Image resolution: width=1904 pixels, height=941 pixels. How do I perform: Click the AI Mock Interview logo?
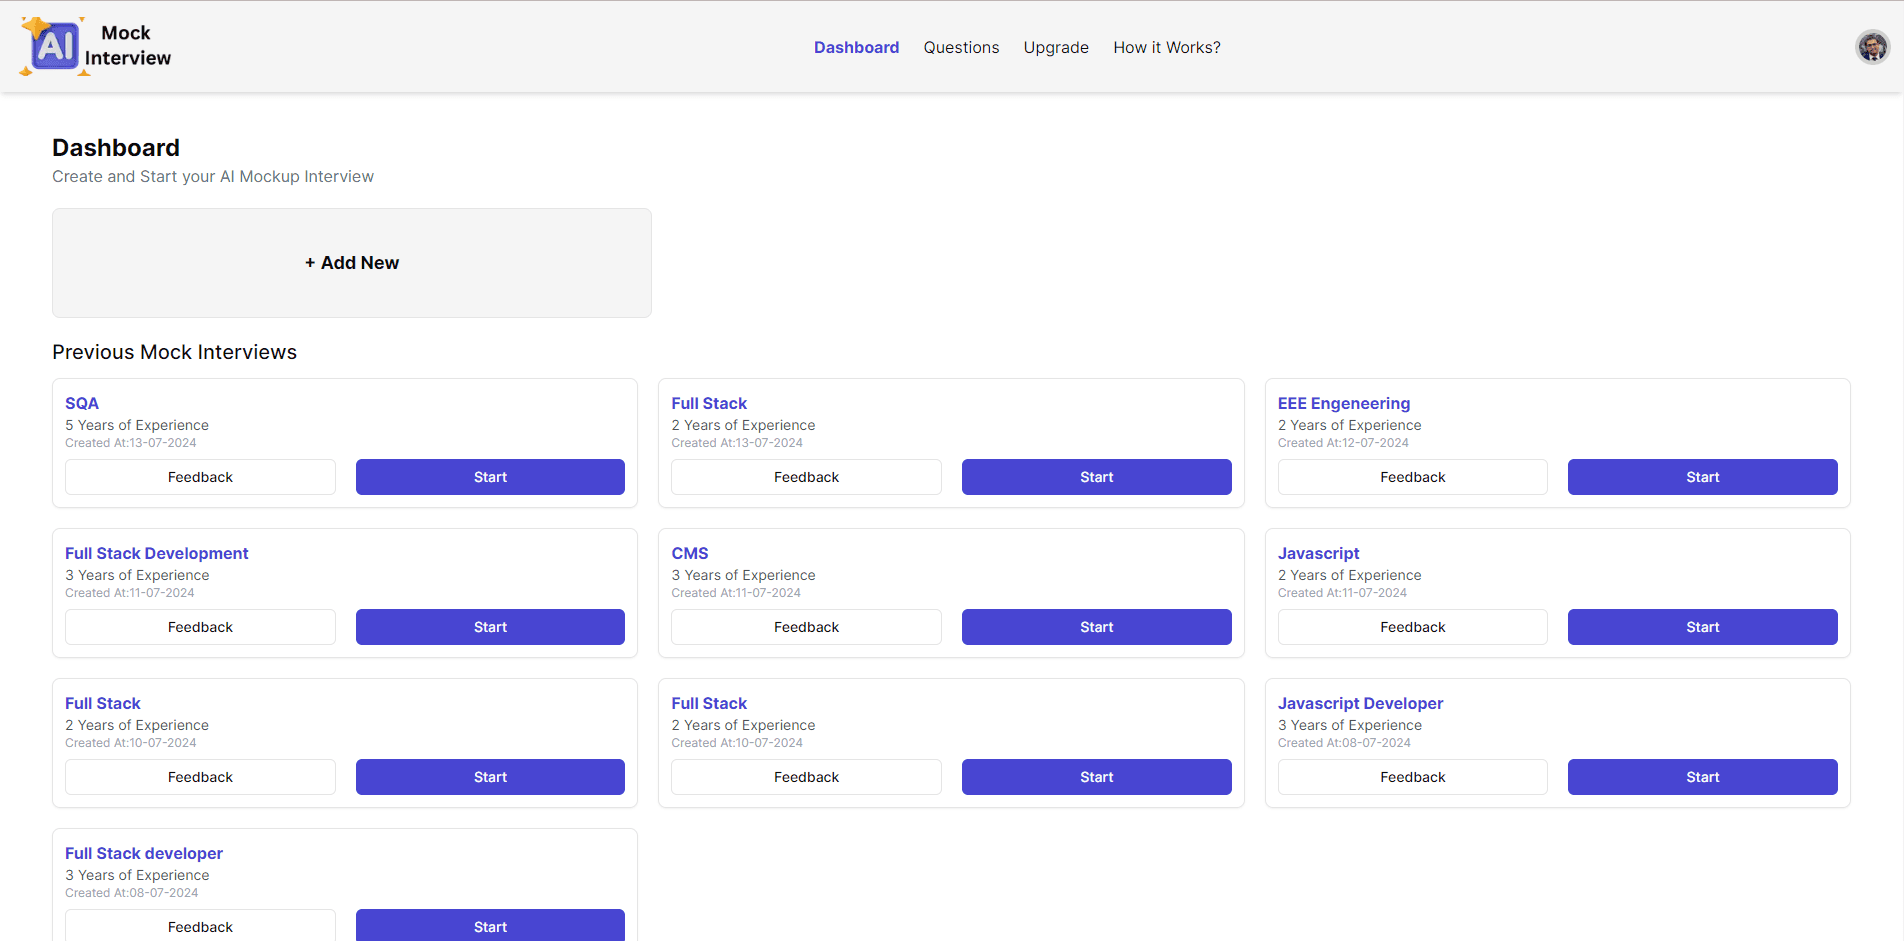[x=95, y=45]
